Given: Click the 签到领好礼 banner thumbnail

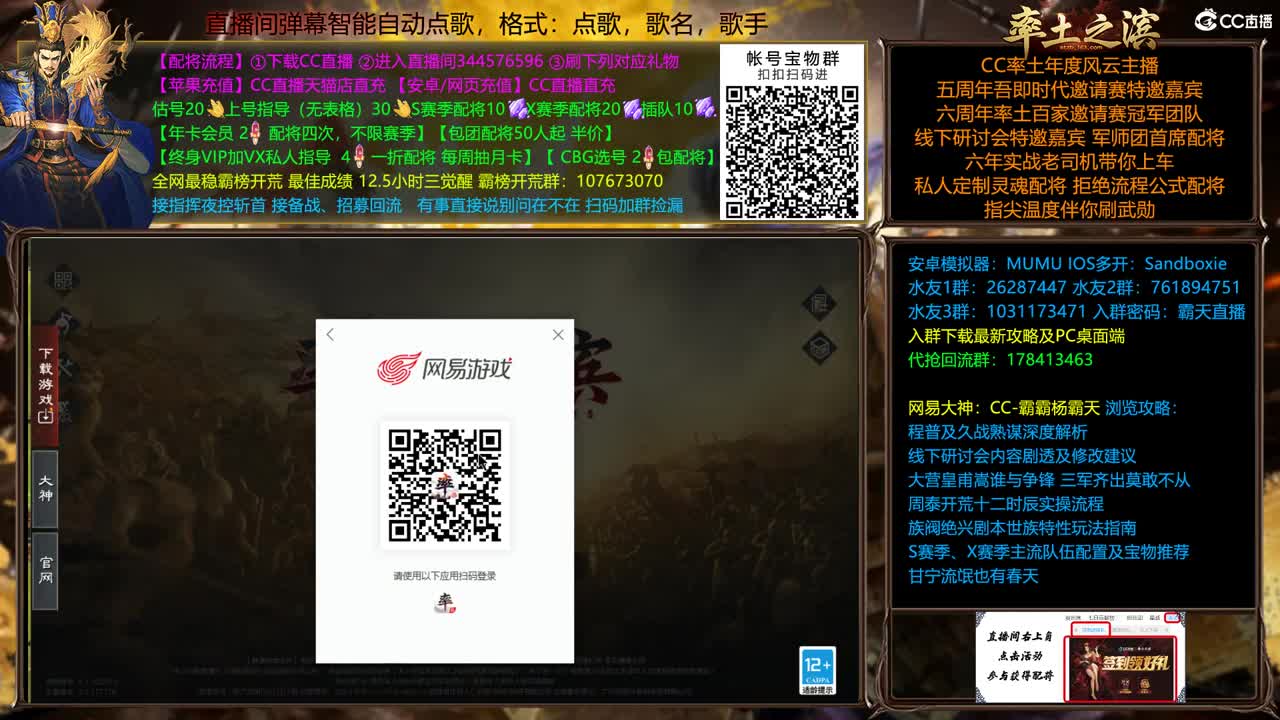Looking at the screenshot, I should coord(1122,668).
